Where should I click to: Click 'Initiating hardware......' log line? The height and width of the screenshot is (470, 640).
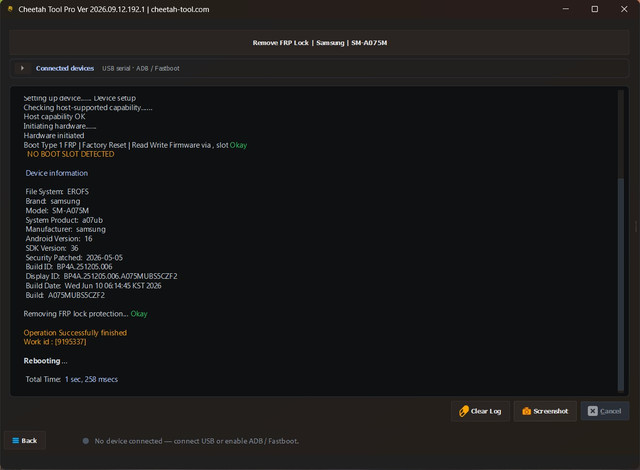pos(60,126)
